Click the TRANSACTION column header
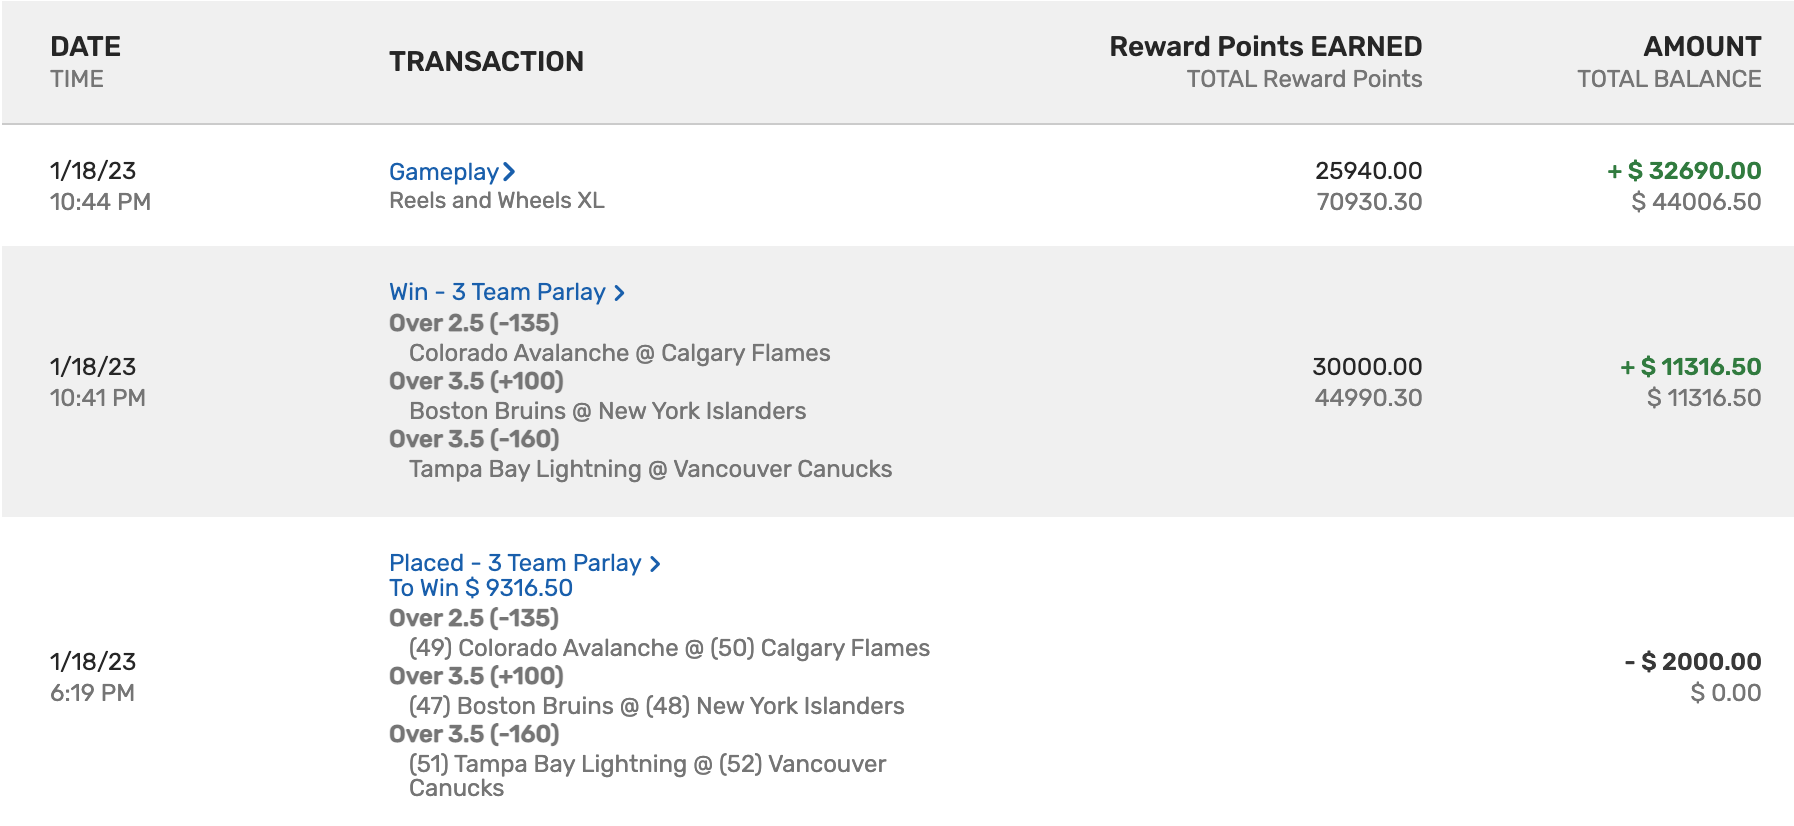1794x826 pixels. coord(486,62)
